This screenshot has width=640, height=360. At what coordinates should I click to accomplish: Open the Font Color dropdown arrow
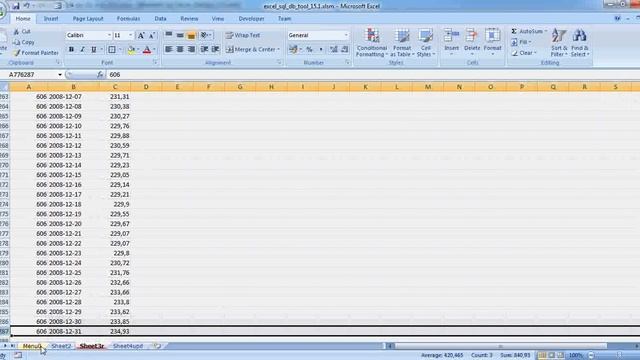pos(154,49)
